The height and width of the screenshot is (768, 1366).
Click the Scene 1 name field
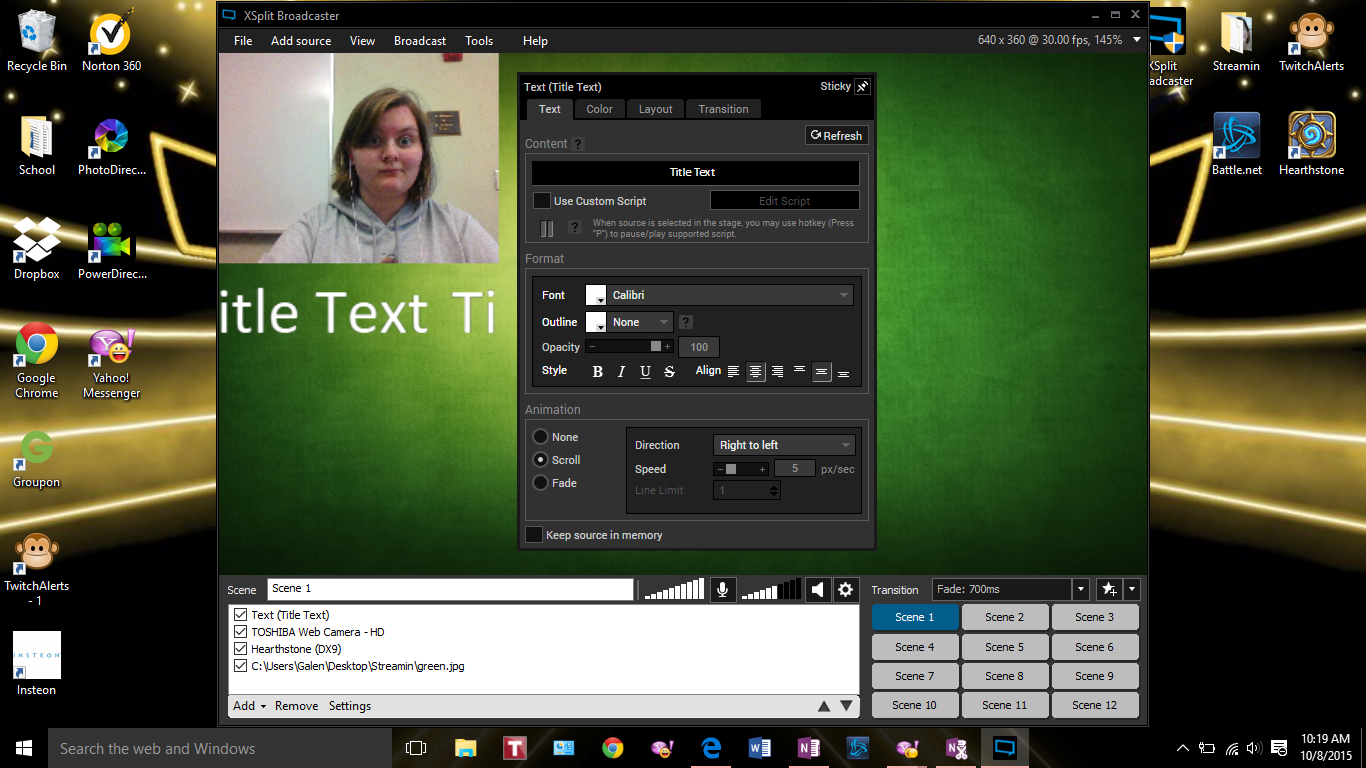pos(450,589)
